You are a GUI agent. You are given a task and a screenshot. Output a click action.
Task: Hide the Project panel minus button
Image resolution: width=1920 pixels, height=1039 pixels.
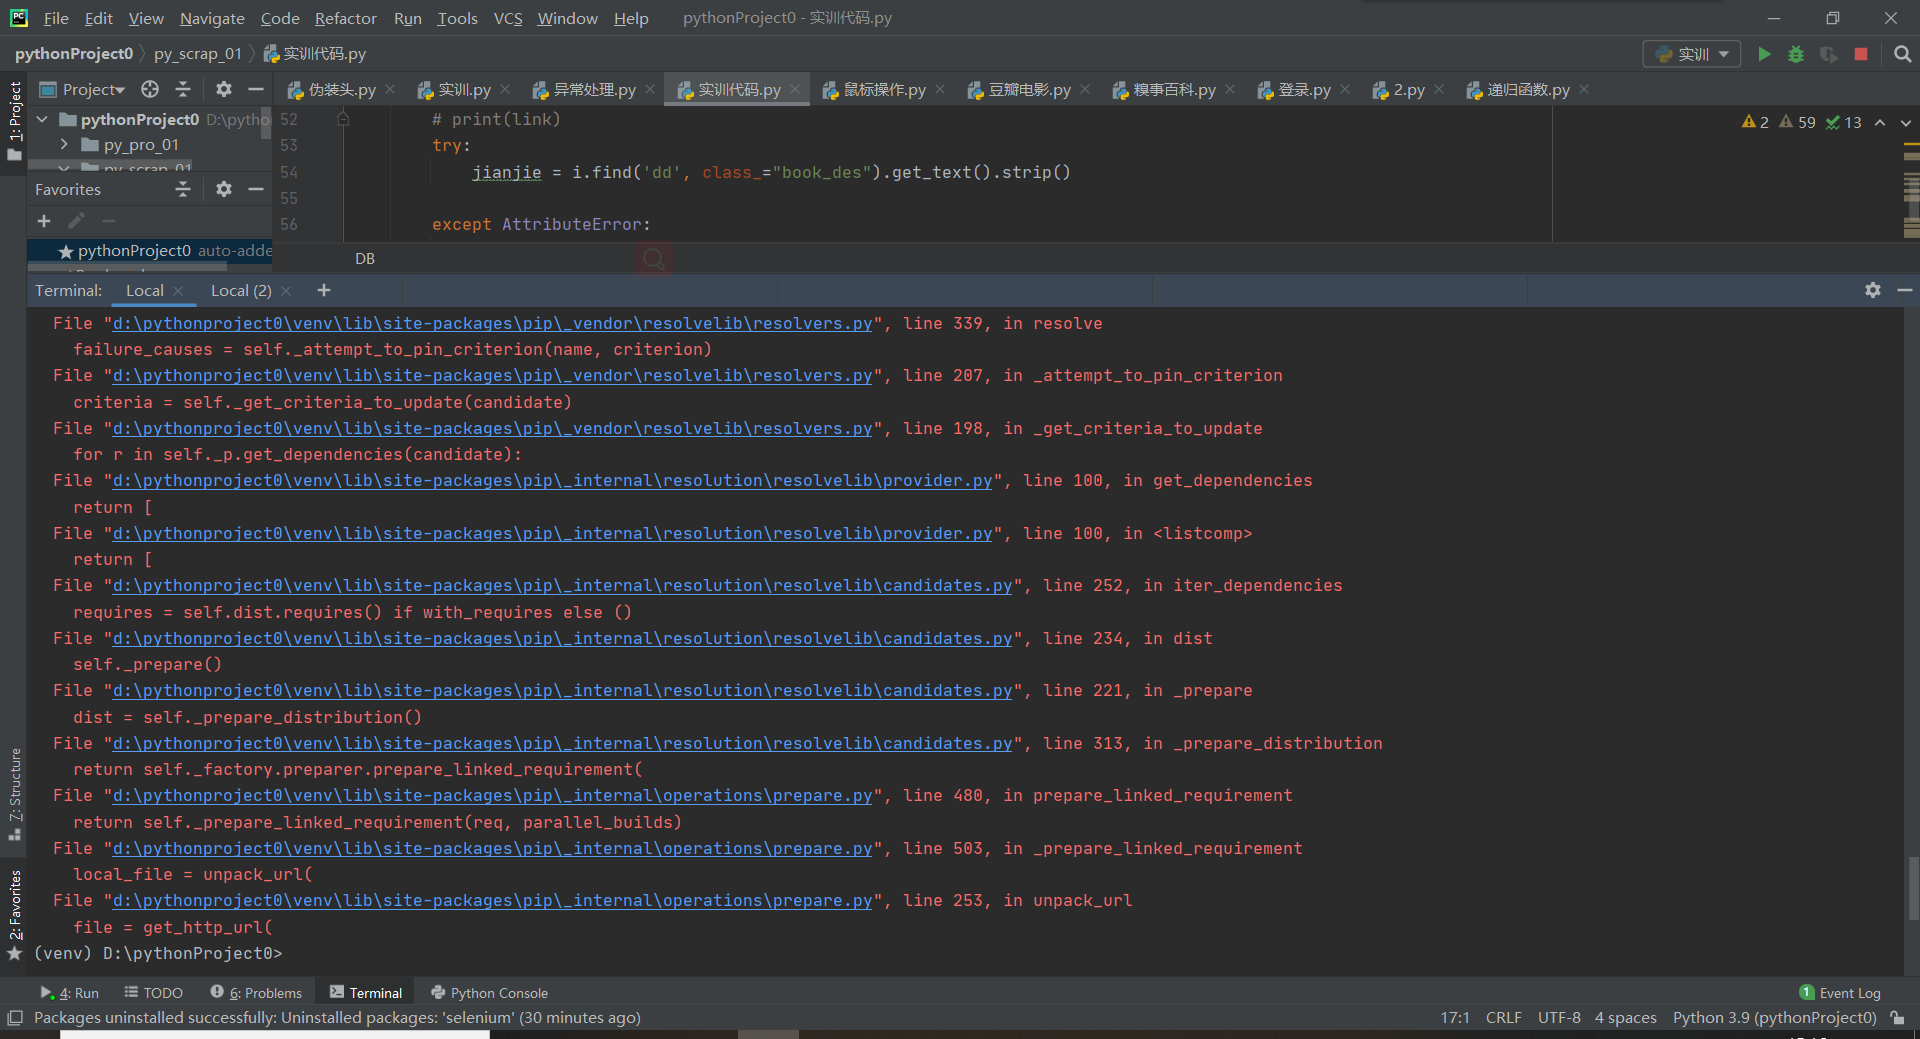(256, 89)
